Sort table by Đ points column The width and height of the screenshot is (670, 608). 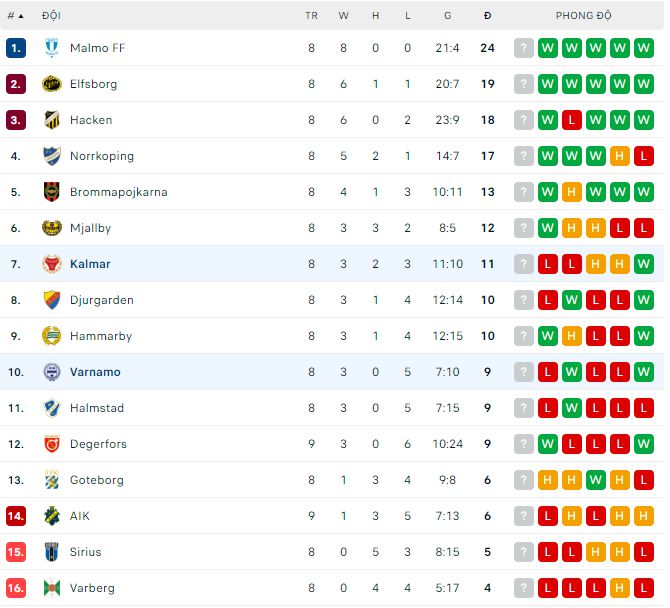487,16
